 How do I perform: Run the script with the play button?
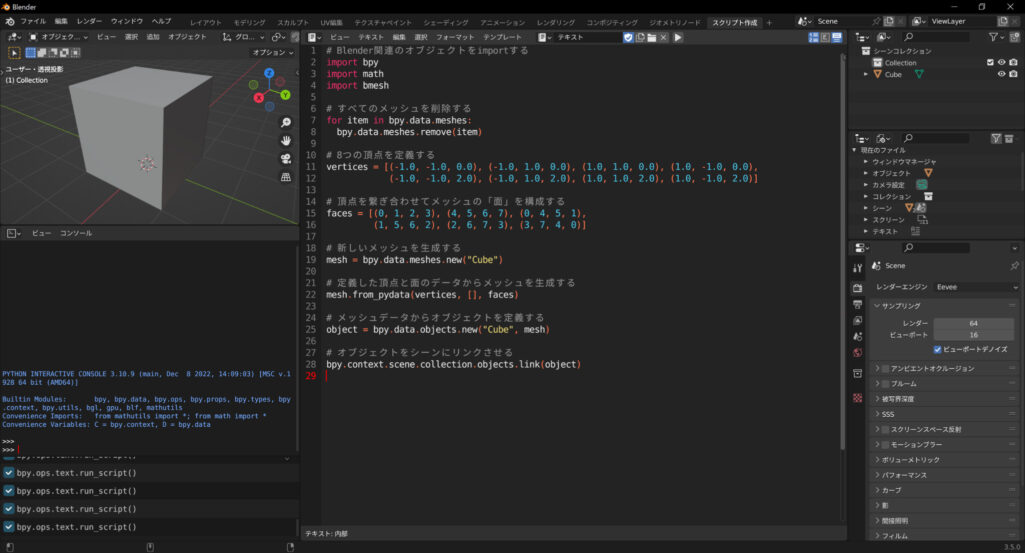pos(678,37)
